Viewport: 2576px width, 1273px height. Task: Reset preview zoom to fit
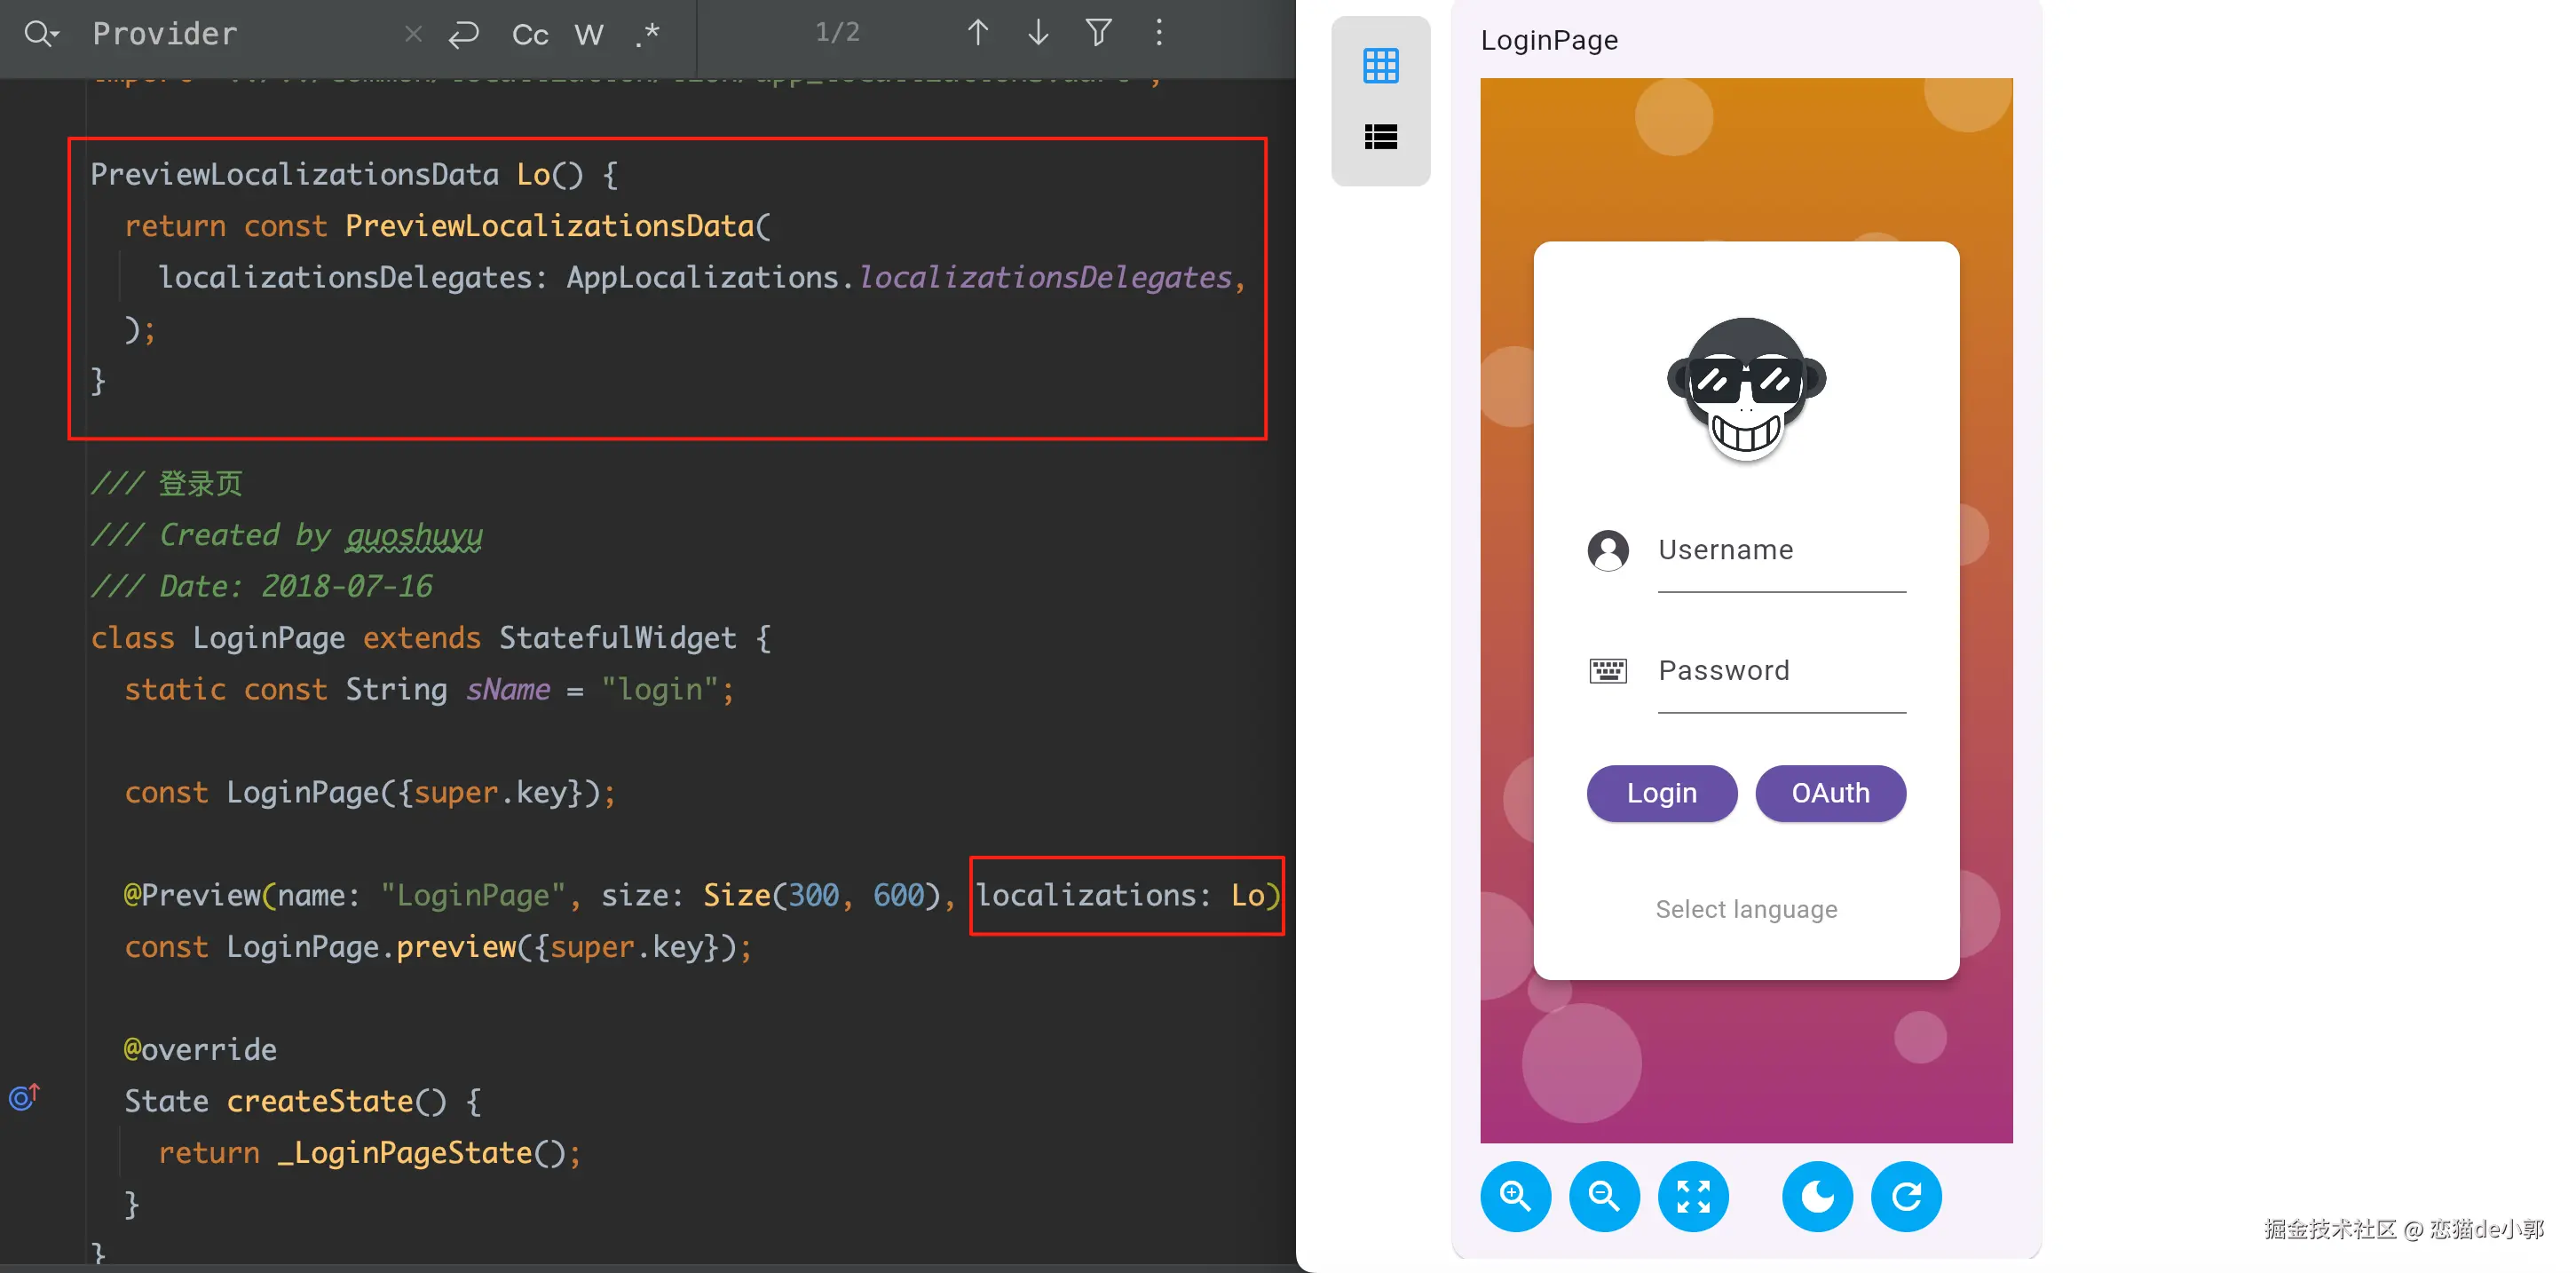(x=1692, y=1196)
